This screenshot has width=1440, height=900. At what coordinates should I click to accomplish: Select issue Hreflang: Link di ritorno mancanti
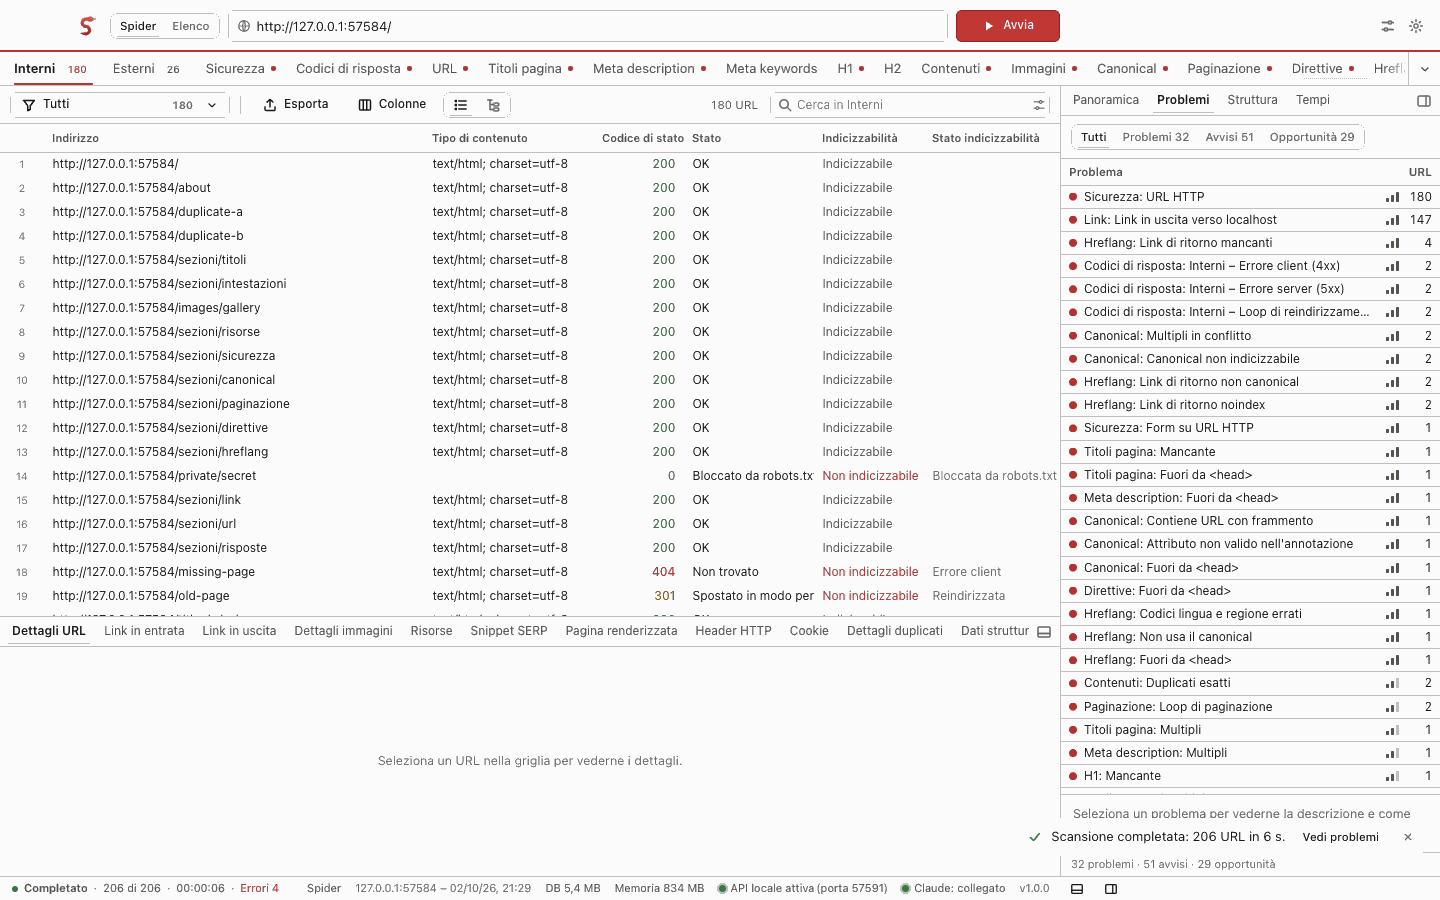[x=1250, y=243]
